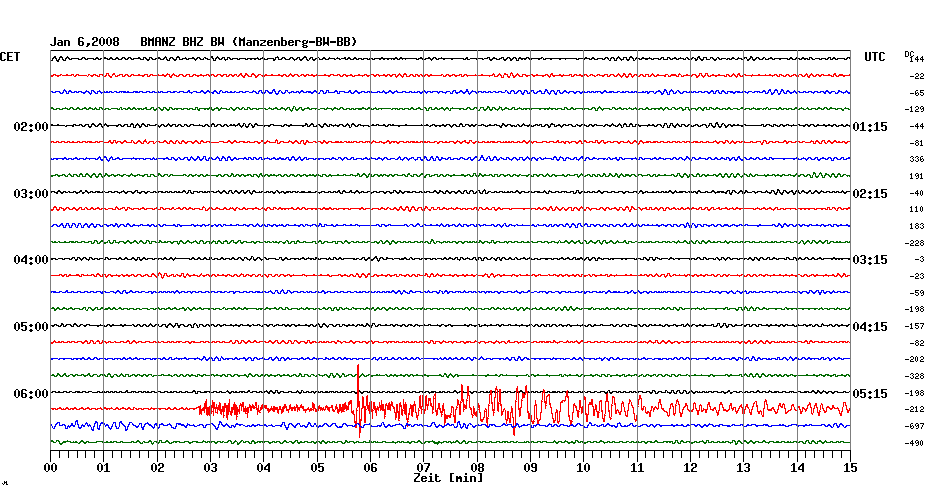This screenshot has width=930, height=494.
Task: Select DC offset value '-212'
Action: click(x=915, y=409)
